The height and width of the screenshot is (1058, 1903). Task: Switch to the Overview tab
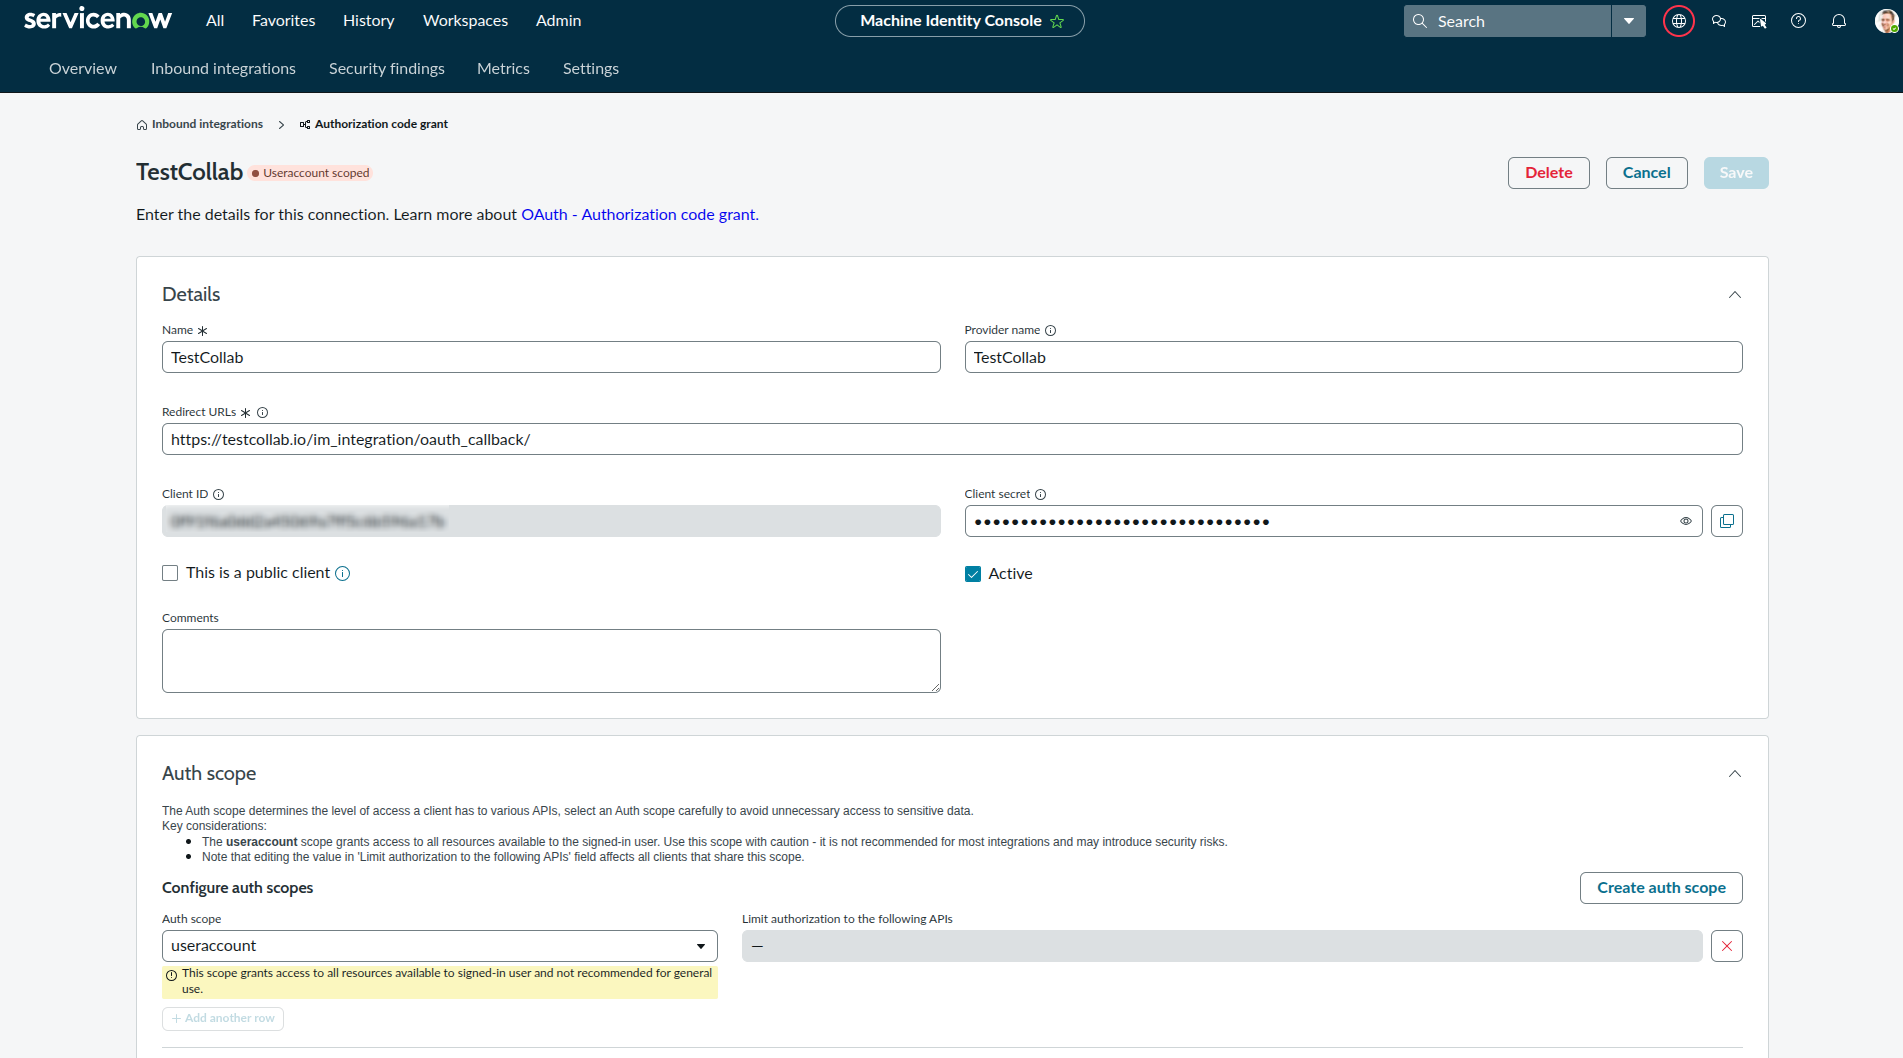click(83, 69)
